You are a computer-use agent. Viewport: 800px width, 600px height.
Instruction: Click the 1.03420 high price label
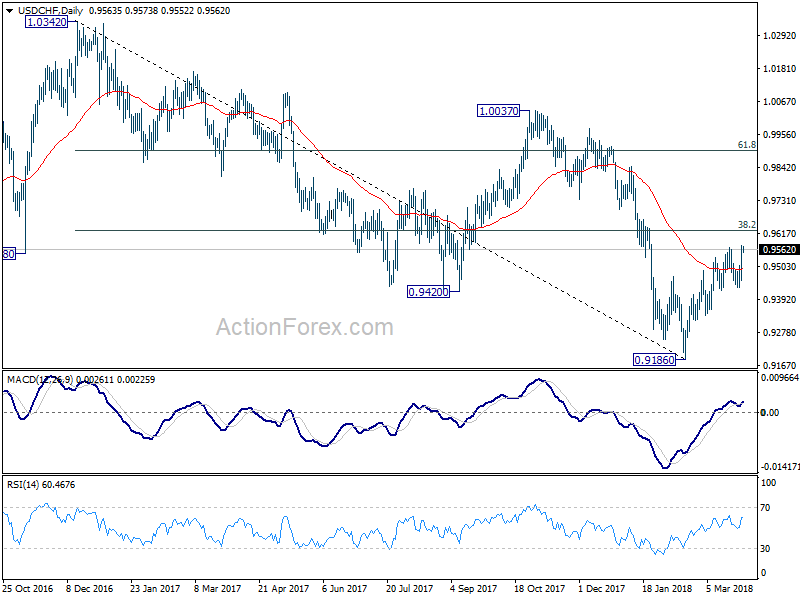[46, 22]
